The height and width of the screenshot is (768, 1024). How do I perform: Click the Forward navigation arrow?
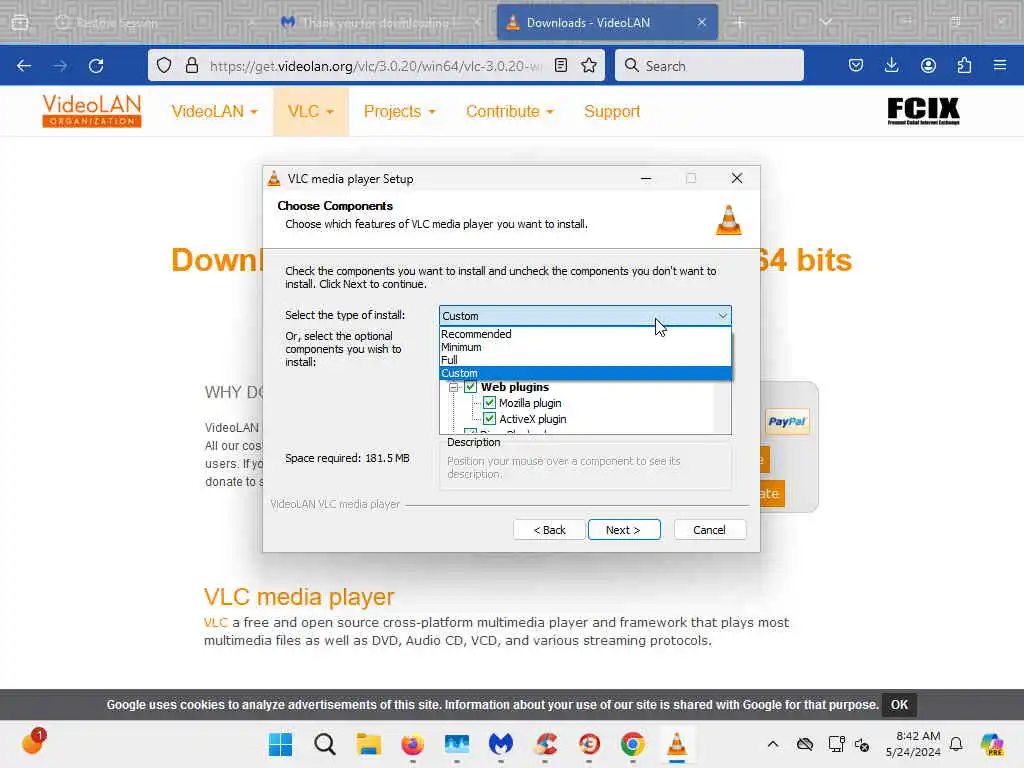click(60, 65)
